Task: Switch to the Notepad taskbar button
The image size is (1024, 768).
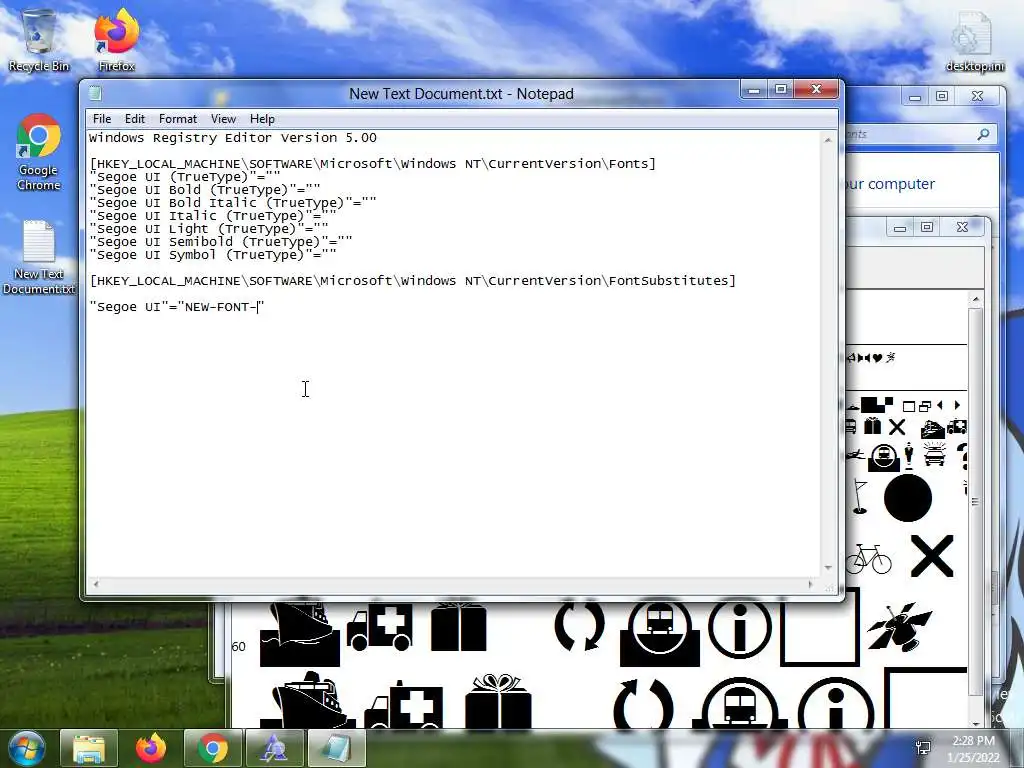Action: pyautogui.click(x=336, y=748)
